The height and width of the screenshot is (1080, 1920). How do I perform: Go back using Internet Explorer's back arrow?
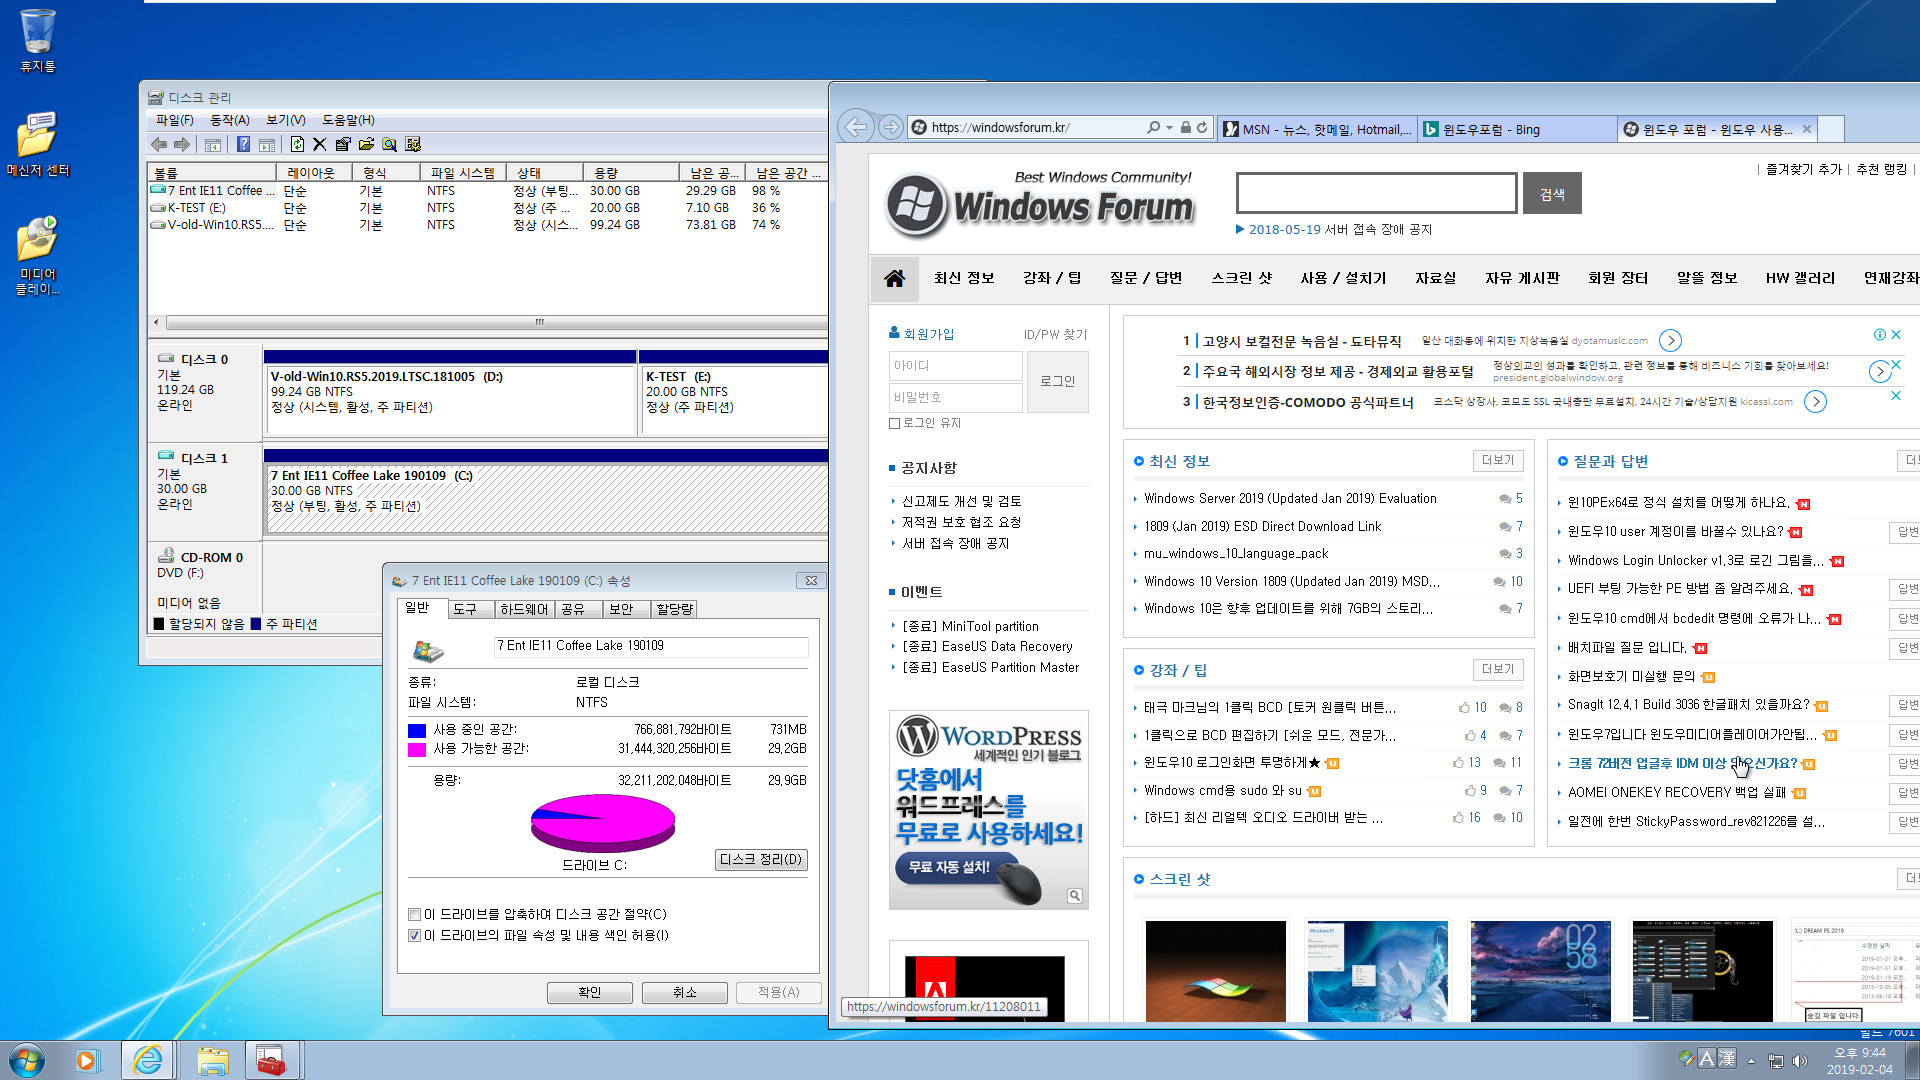pos(856,127)
